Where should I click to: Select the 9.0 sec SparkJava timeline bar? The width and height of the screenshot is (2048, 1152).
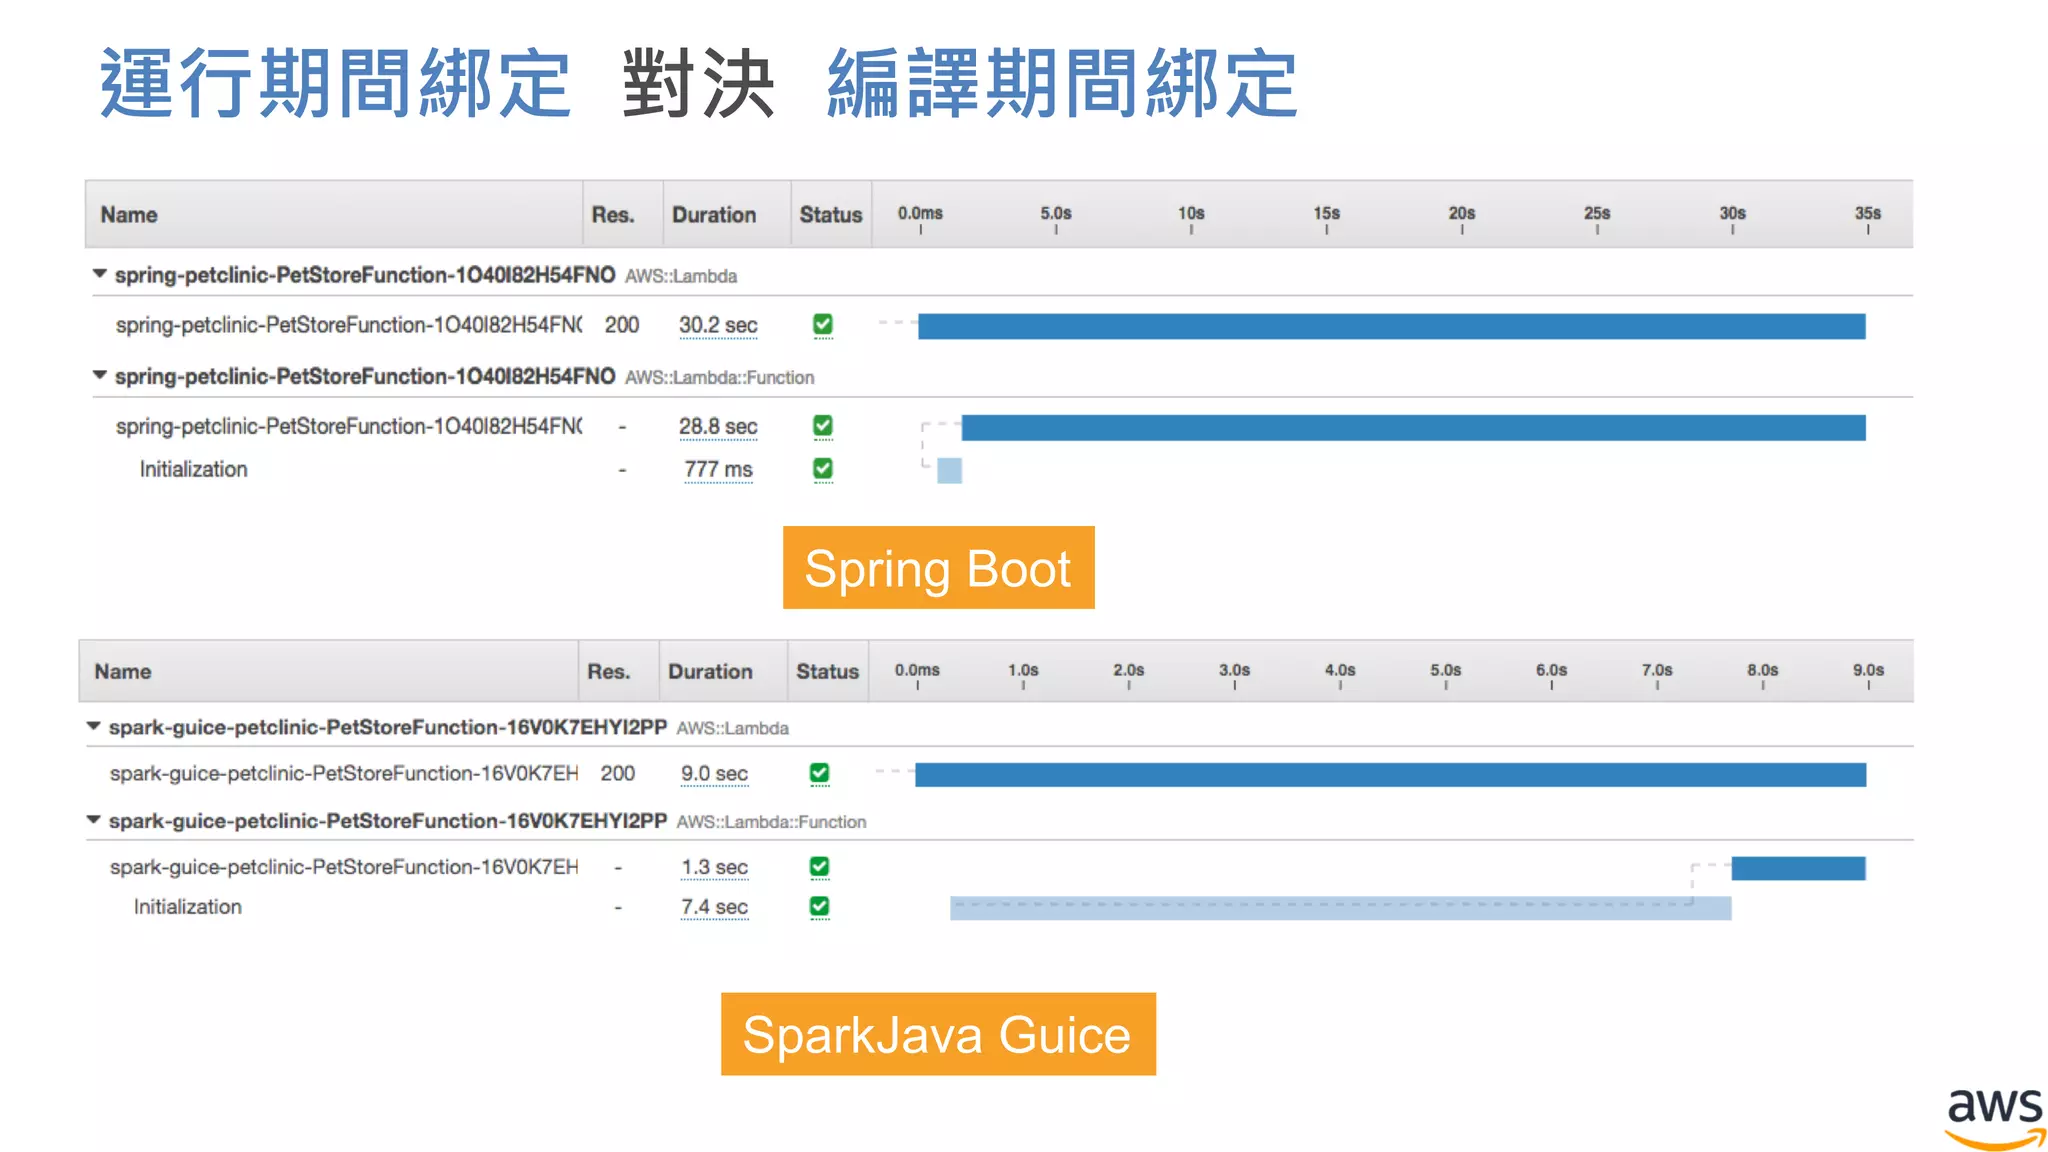(x=1390, y=775)
